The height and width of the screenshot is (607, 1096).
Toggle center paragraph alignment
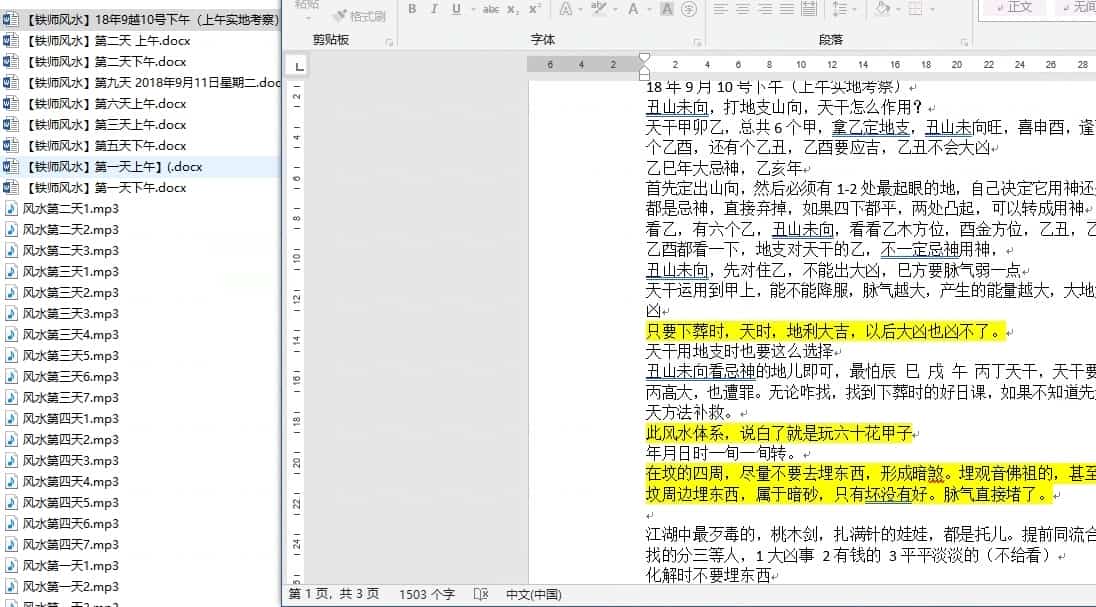(x=741, y=9)
